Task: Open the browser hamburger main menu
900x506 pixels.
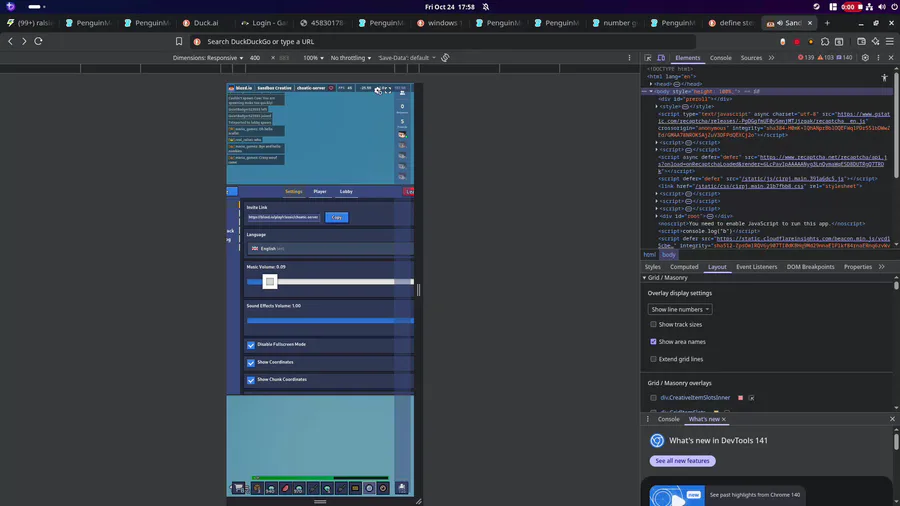Action: click(x=890, y=41)
